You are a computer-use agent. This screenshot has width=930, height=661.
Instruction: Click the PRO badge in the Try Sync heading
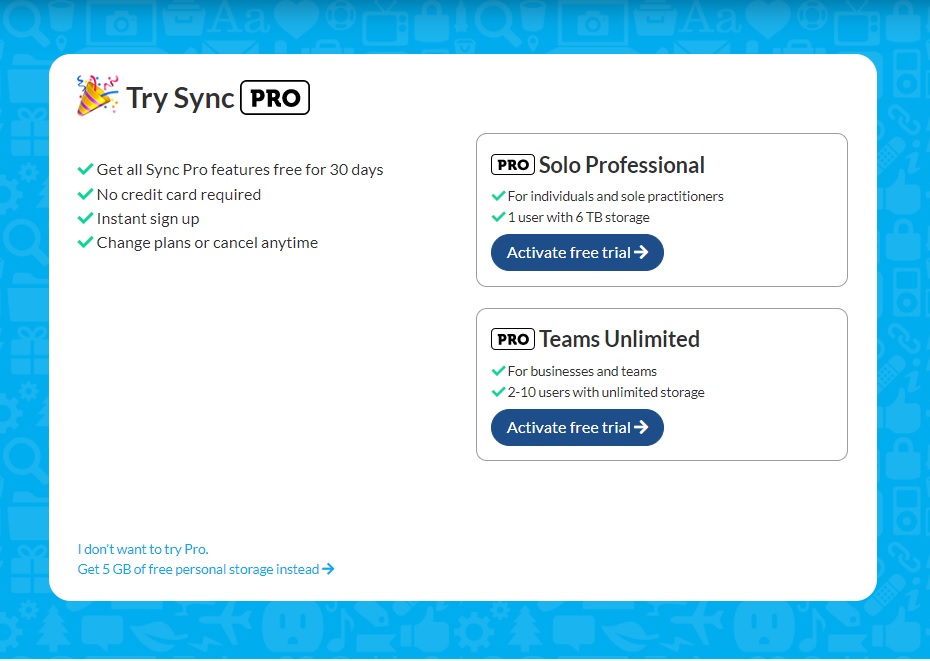coord(275,97)
